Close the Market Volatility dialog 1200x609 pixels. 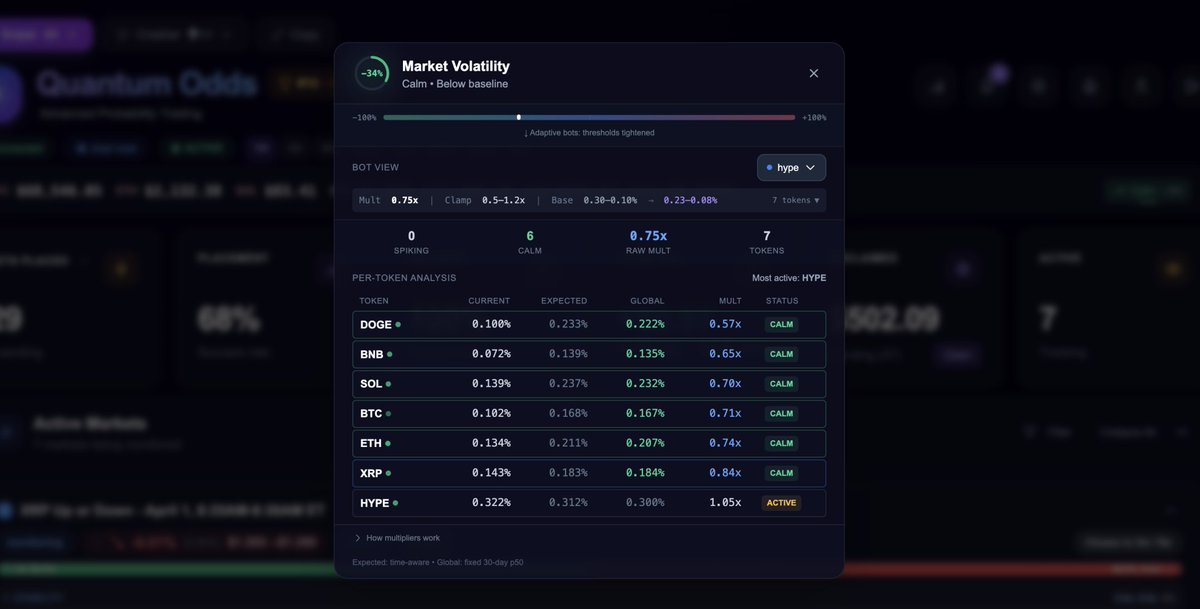[813, 73]
